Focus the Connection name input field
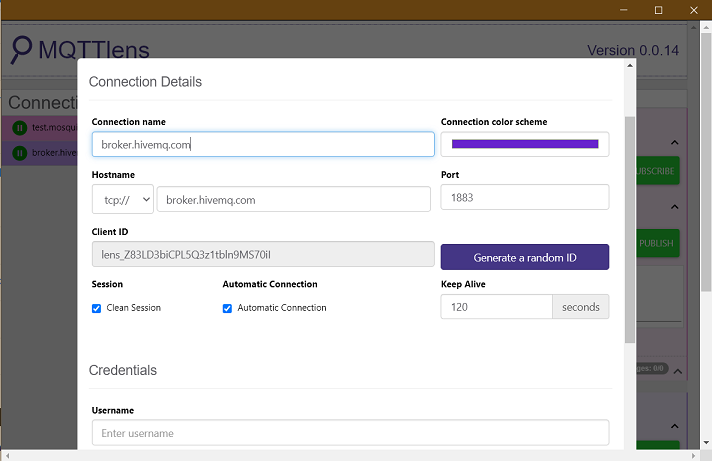Screen dimensions: 712x461 [263, 144]
